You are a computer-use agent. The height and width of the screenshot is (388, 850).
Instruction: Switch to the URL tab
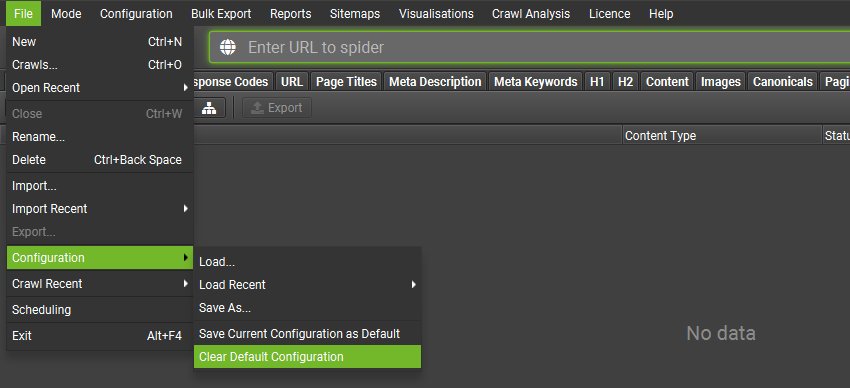tap(292, 82)
